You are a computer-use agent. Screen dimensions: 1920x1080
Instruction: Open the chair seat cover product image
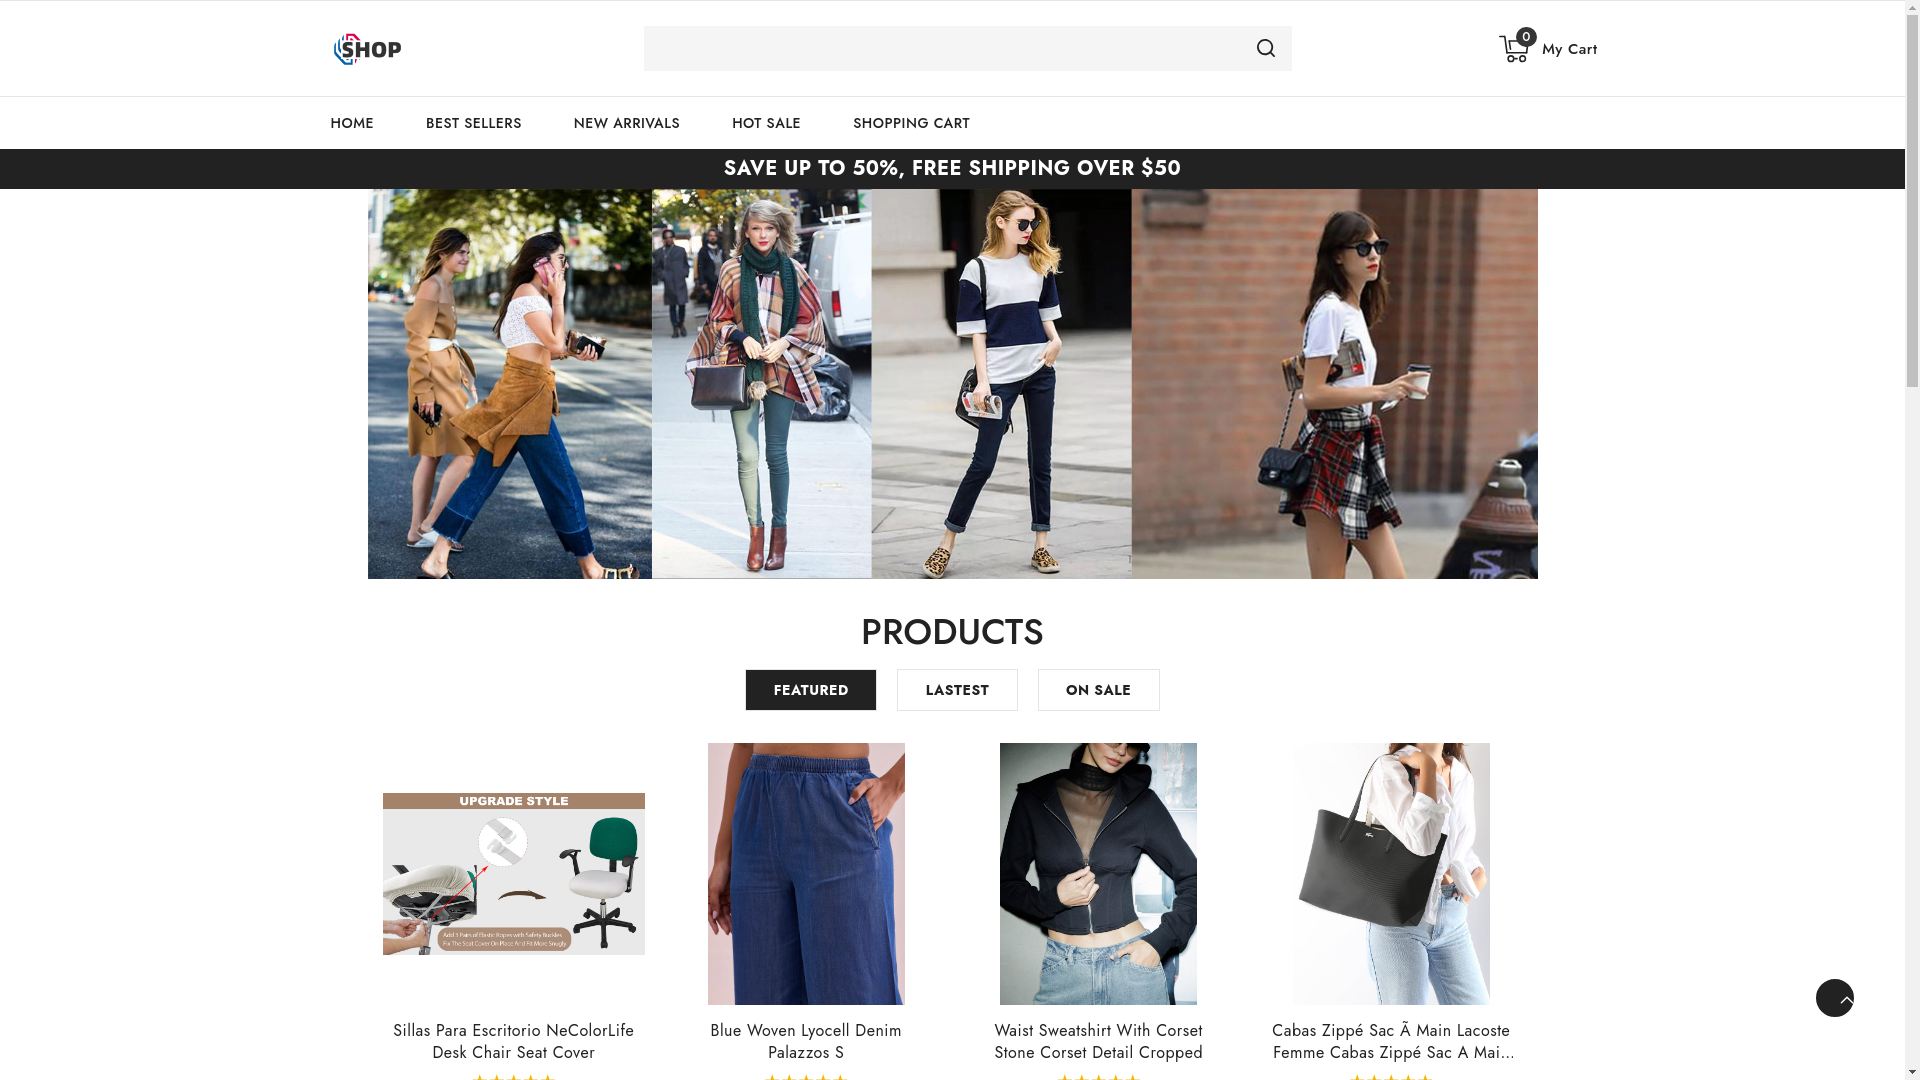[513, 874]
